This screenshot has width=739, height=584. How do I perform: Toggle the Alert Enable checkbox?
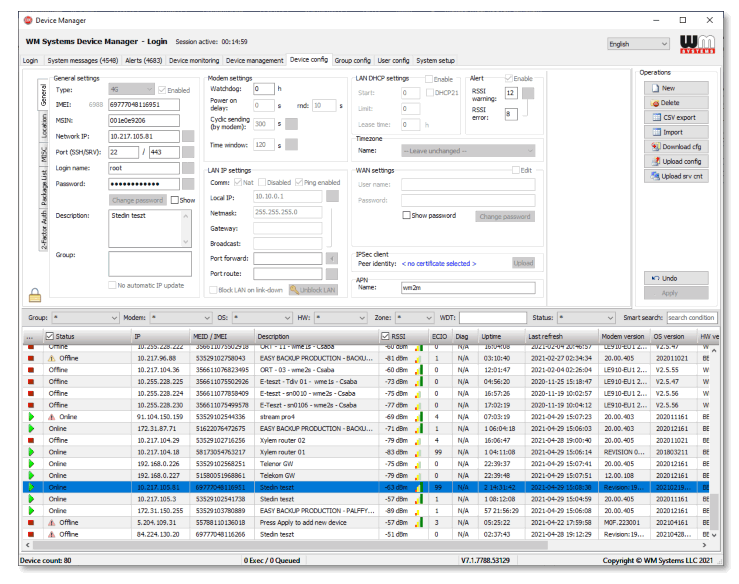(509, 78)
